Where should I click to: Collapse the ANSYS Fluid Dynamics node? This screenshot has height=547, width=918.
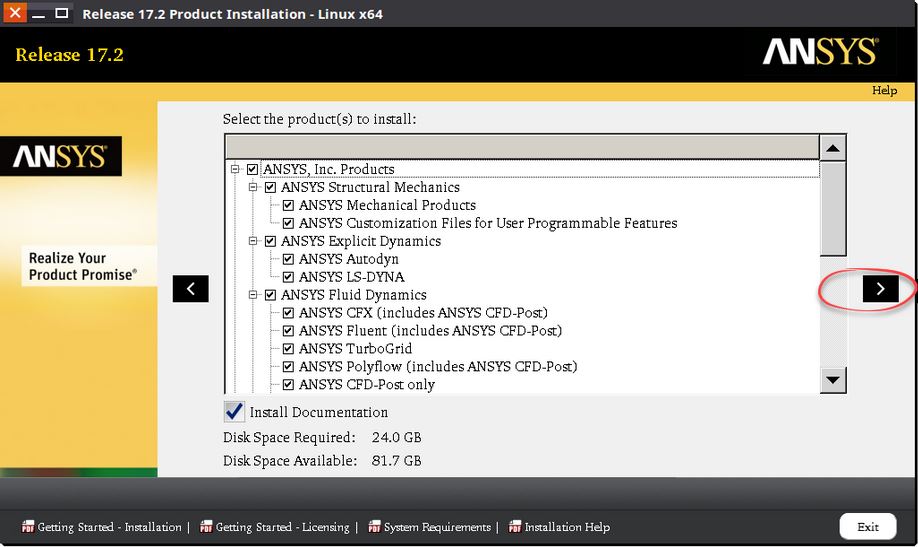click(x=253, y=295)
